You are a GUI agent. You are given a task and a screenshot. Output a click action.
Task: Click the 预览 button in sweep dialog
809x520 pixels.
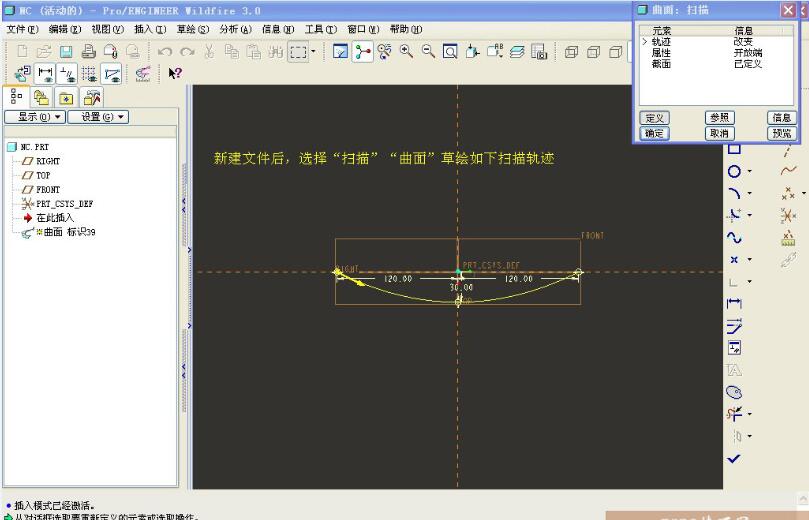tap(782, 134)
